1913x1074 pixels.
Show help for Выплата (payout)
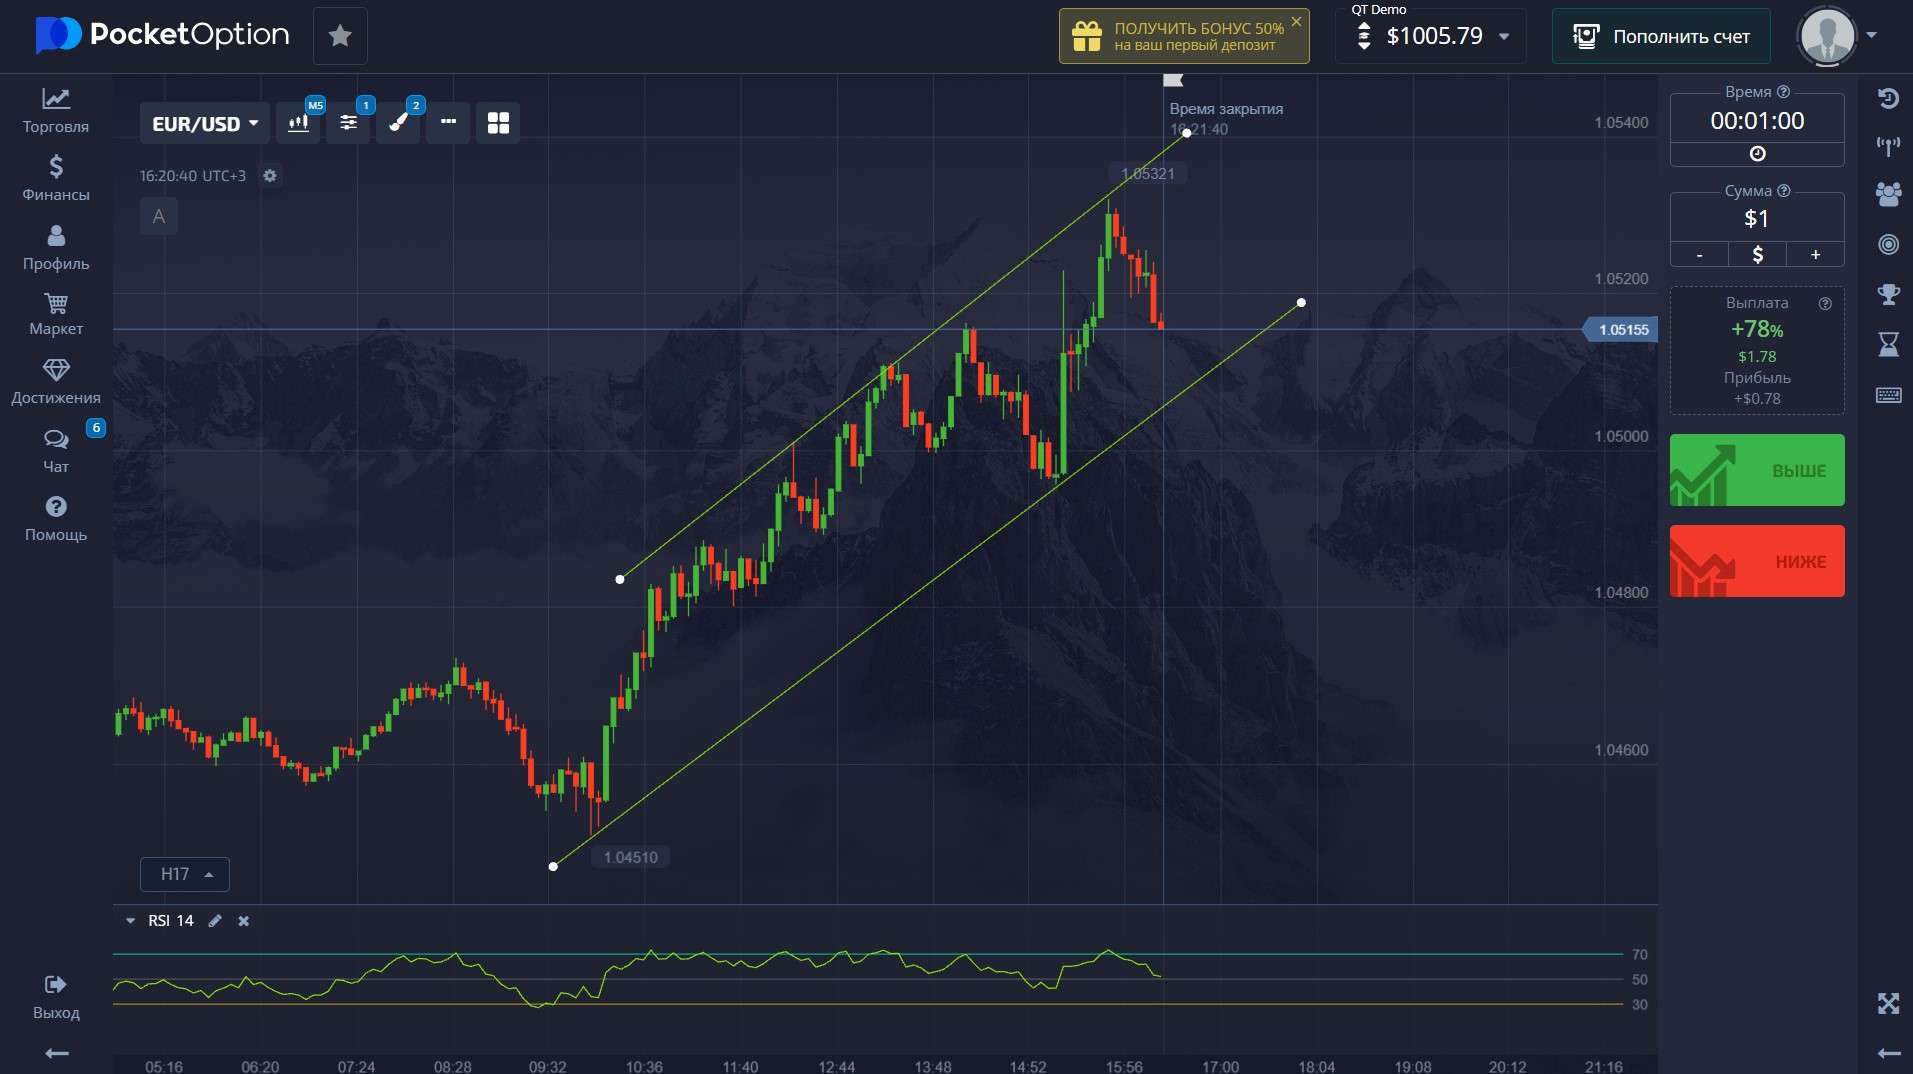(x=1825, y=303)
